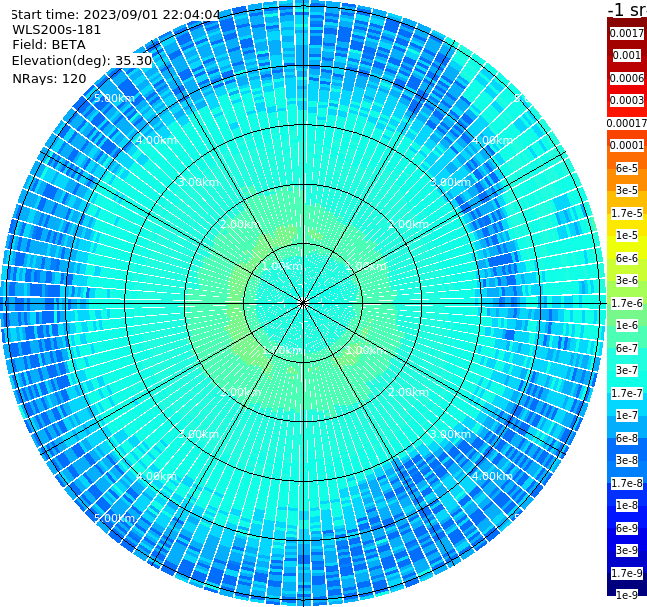Select the 3e-6 colorbar tick

[627, 280]
